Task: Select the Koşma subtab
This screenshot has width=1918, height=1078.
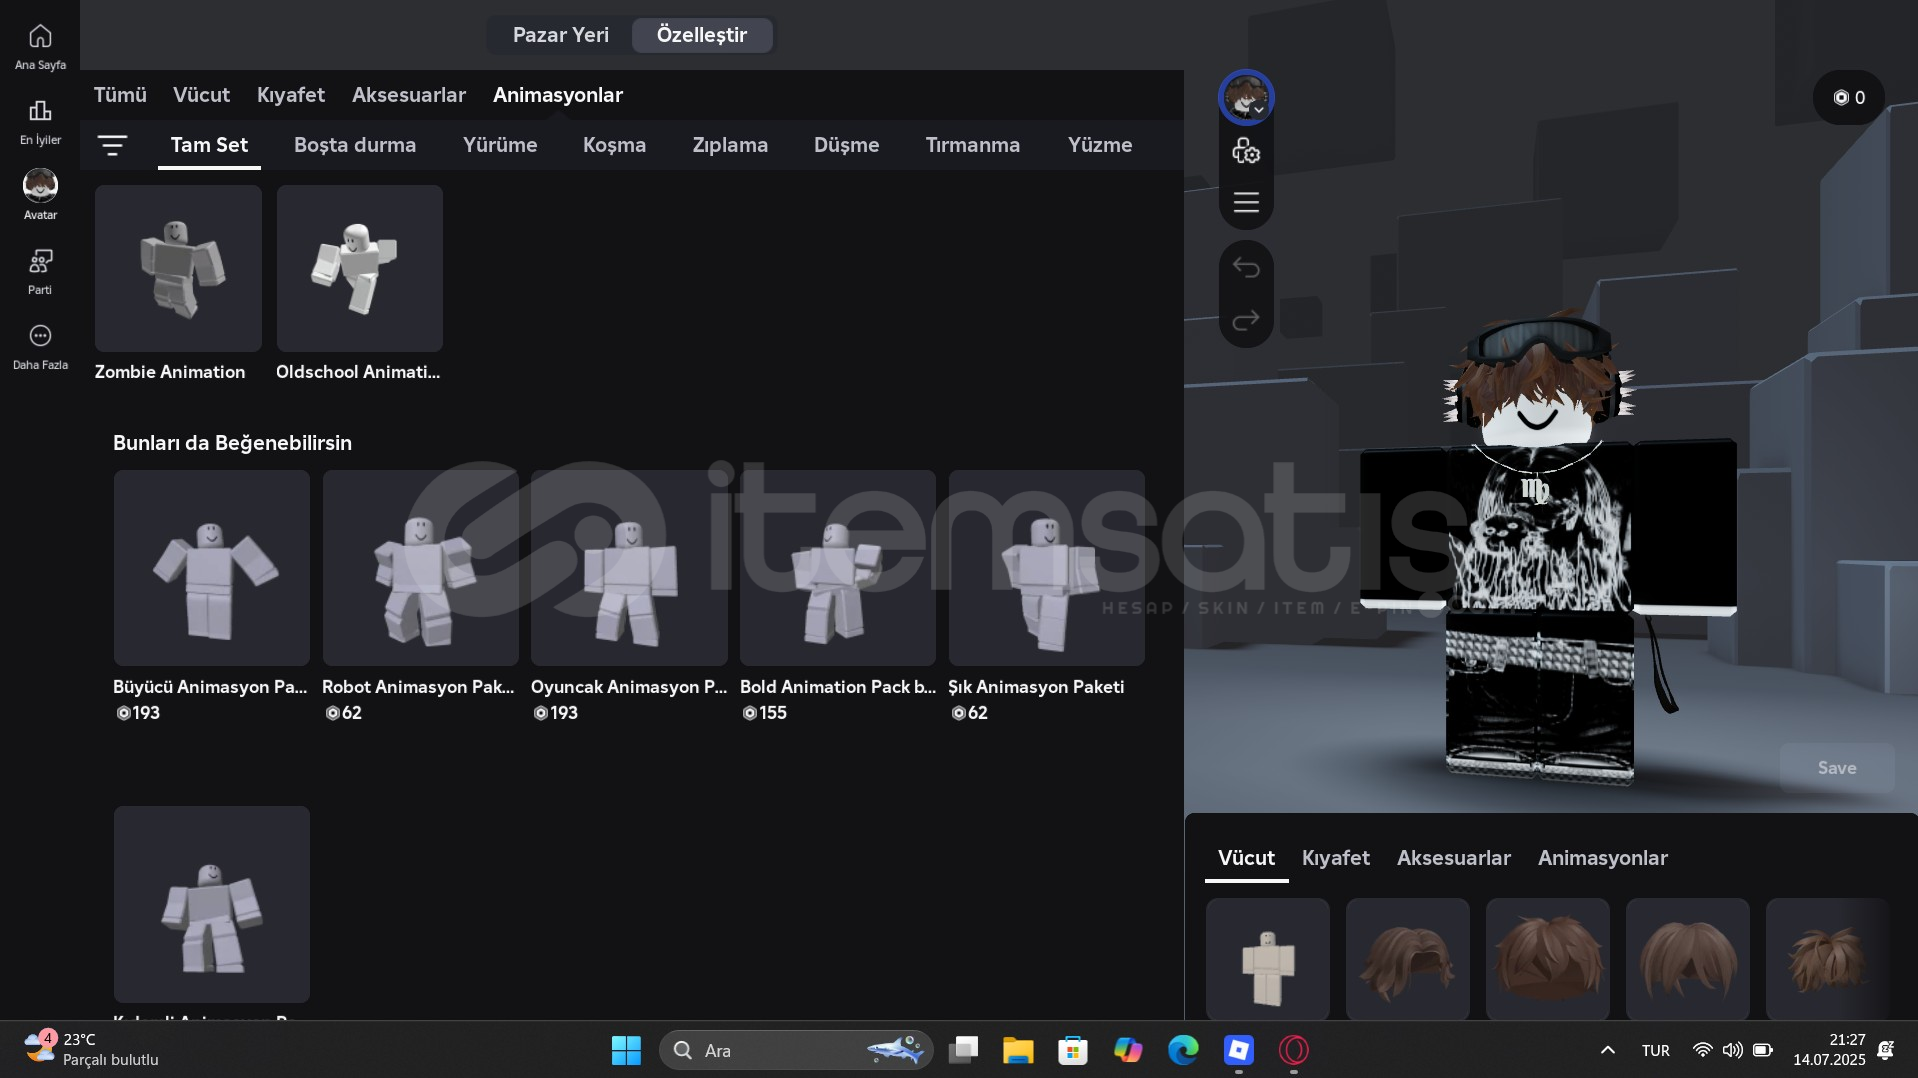Action: (614, 145)
